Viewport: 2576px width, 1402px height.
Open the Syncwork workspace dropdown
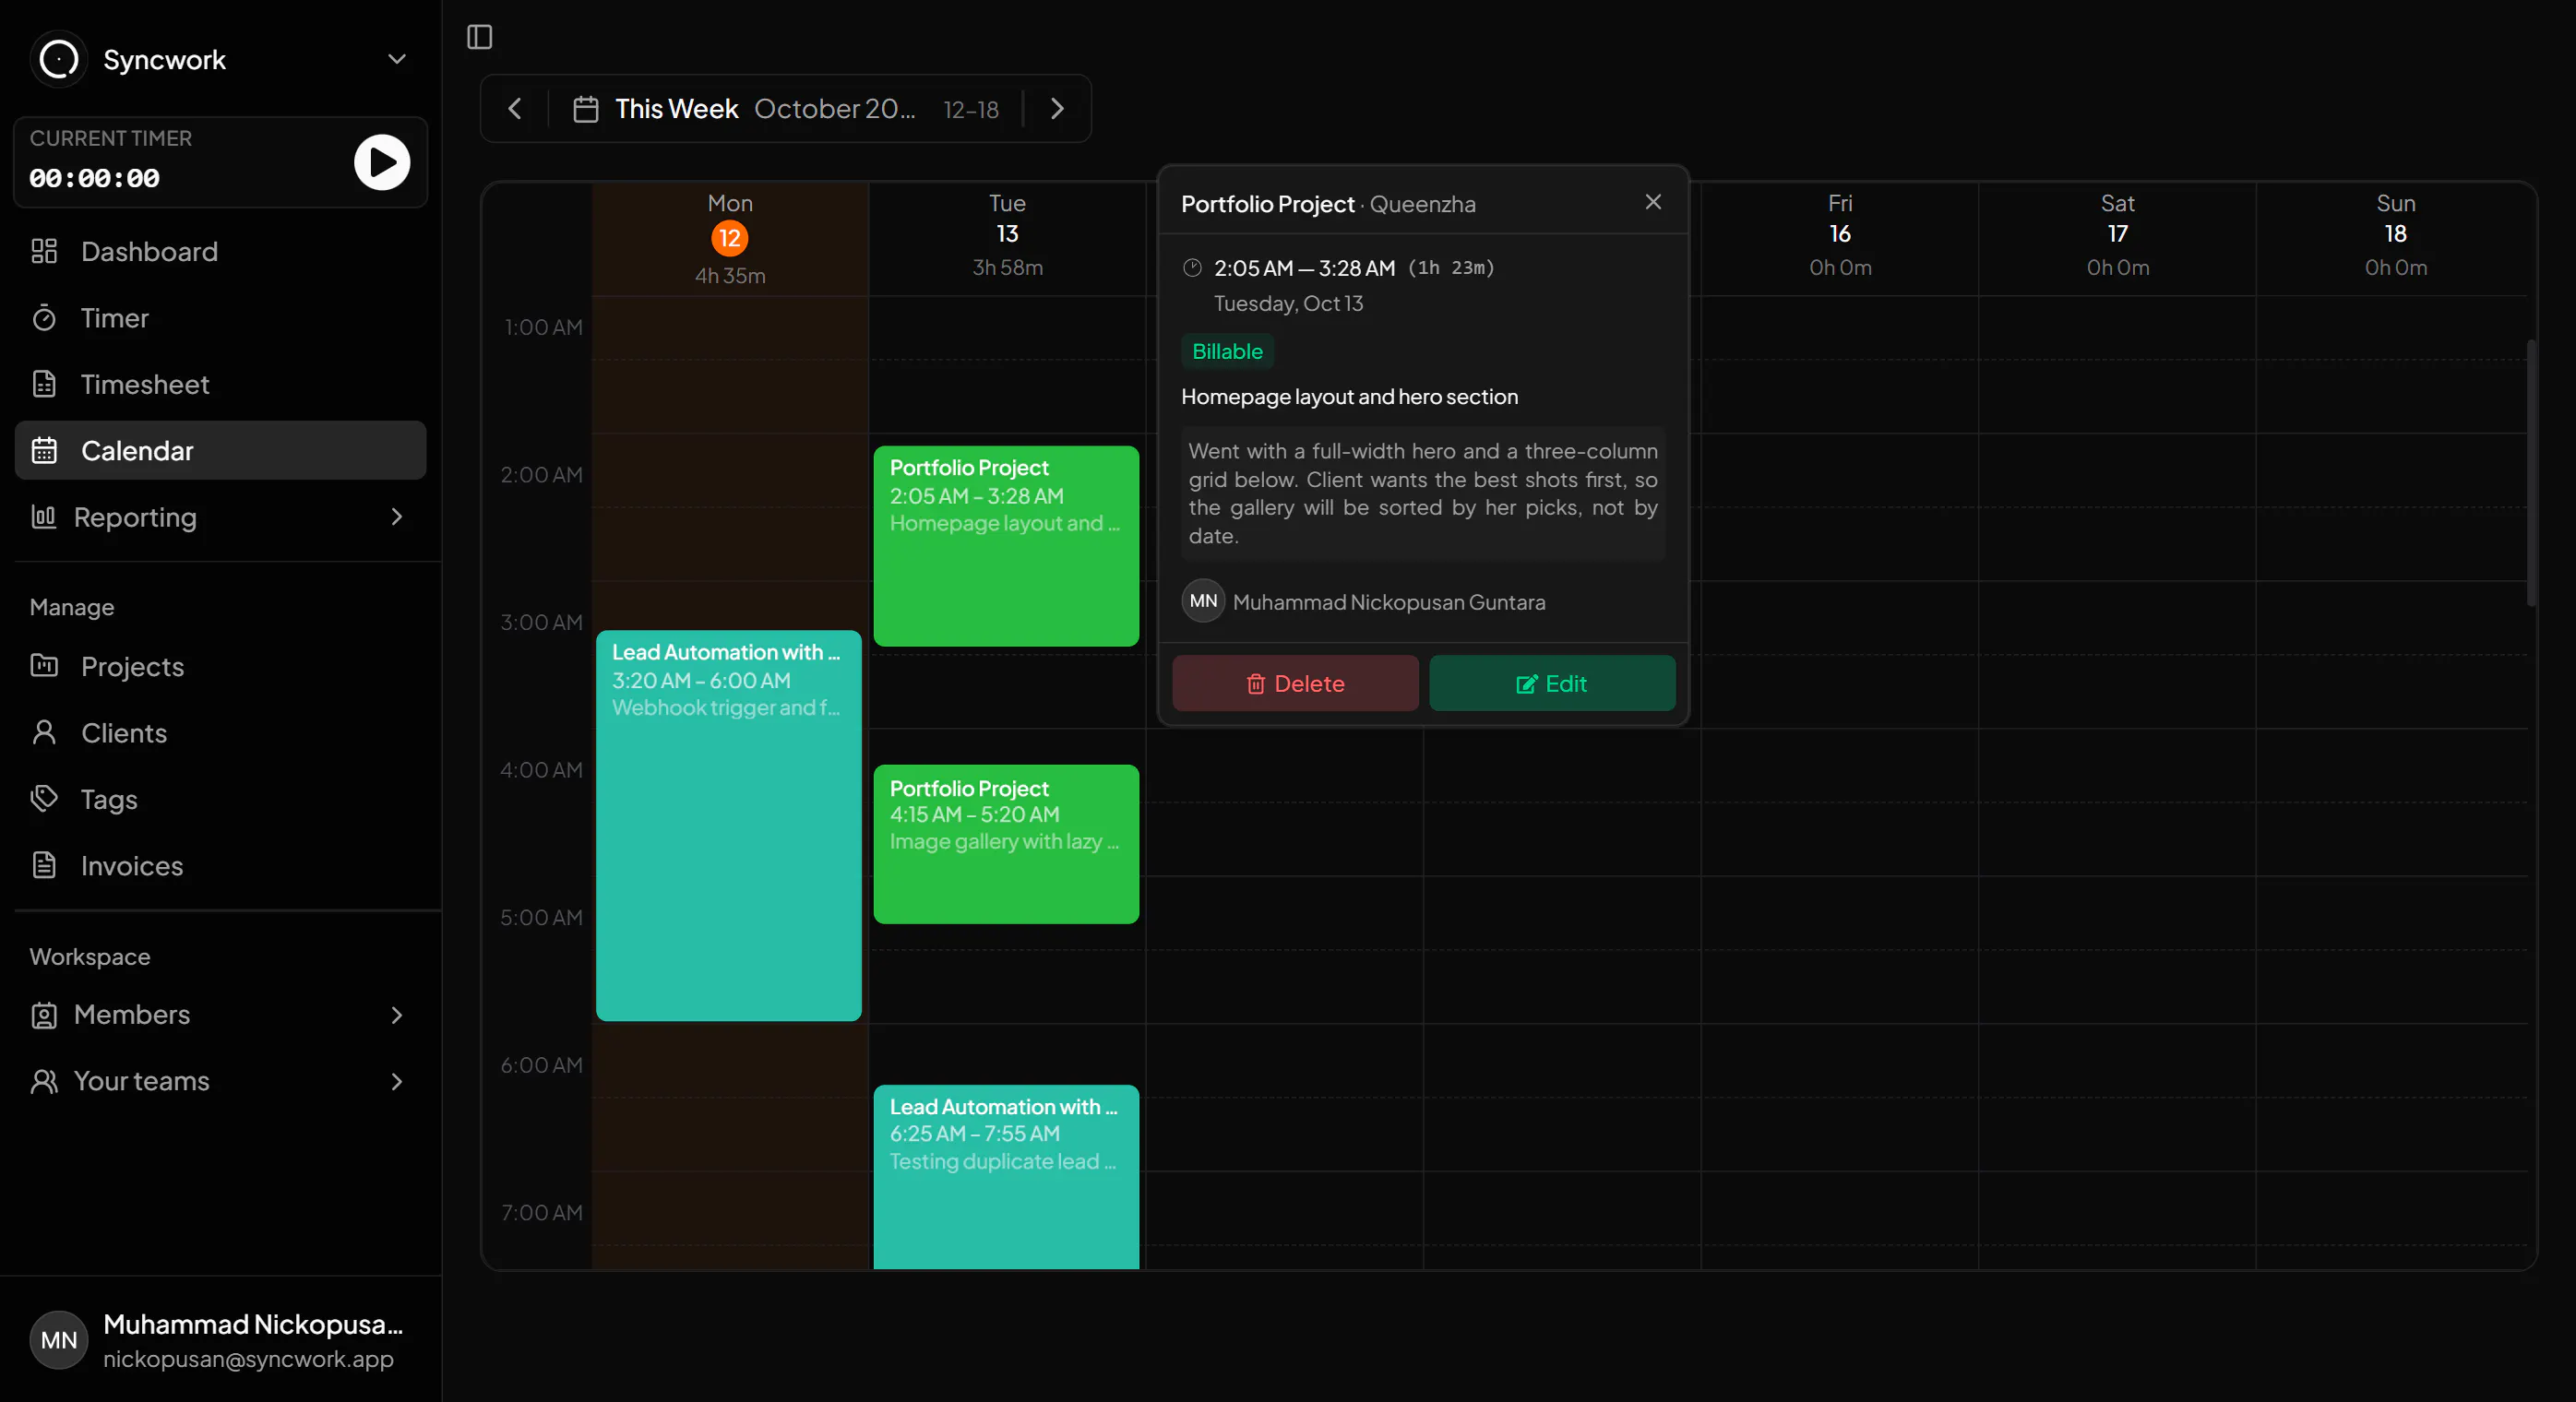pyautogui.click(x=397, y=59)
